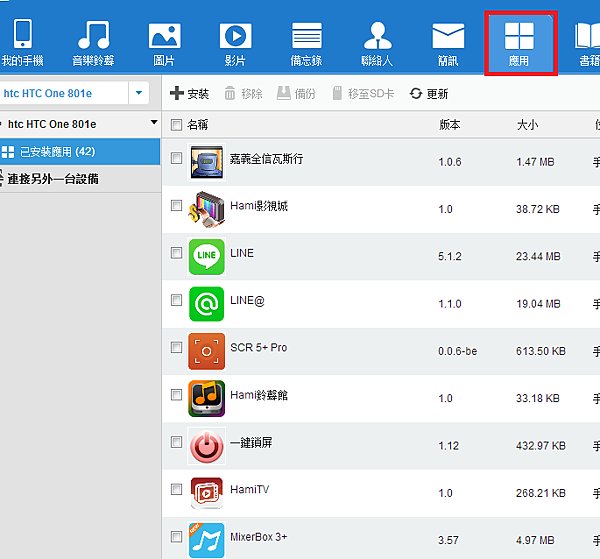Select the app name SCR 5+ Pro

[259, 347]
